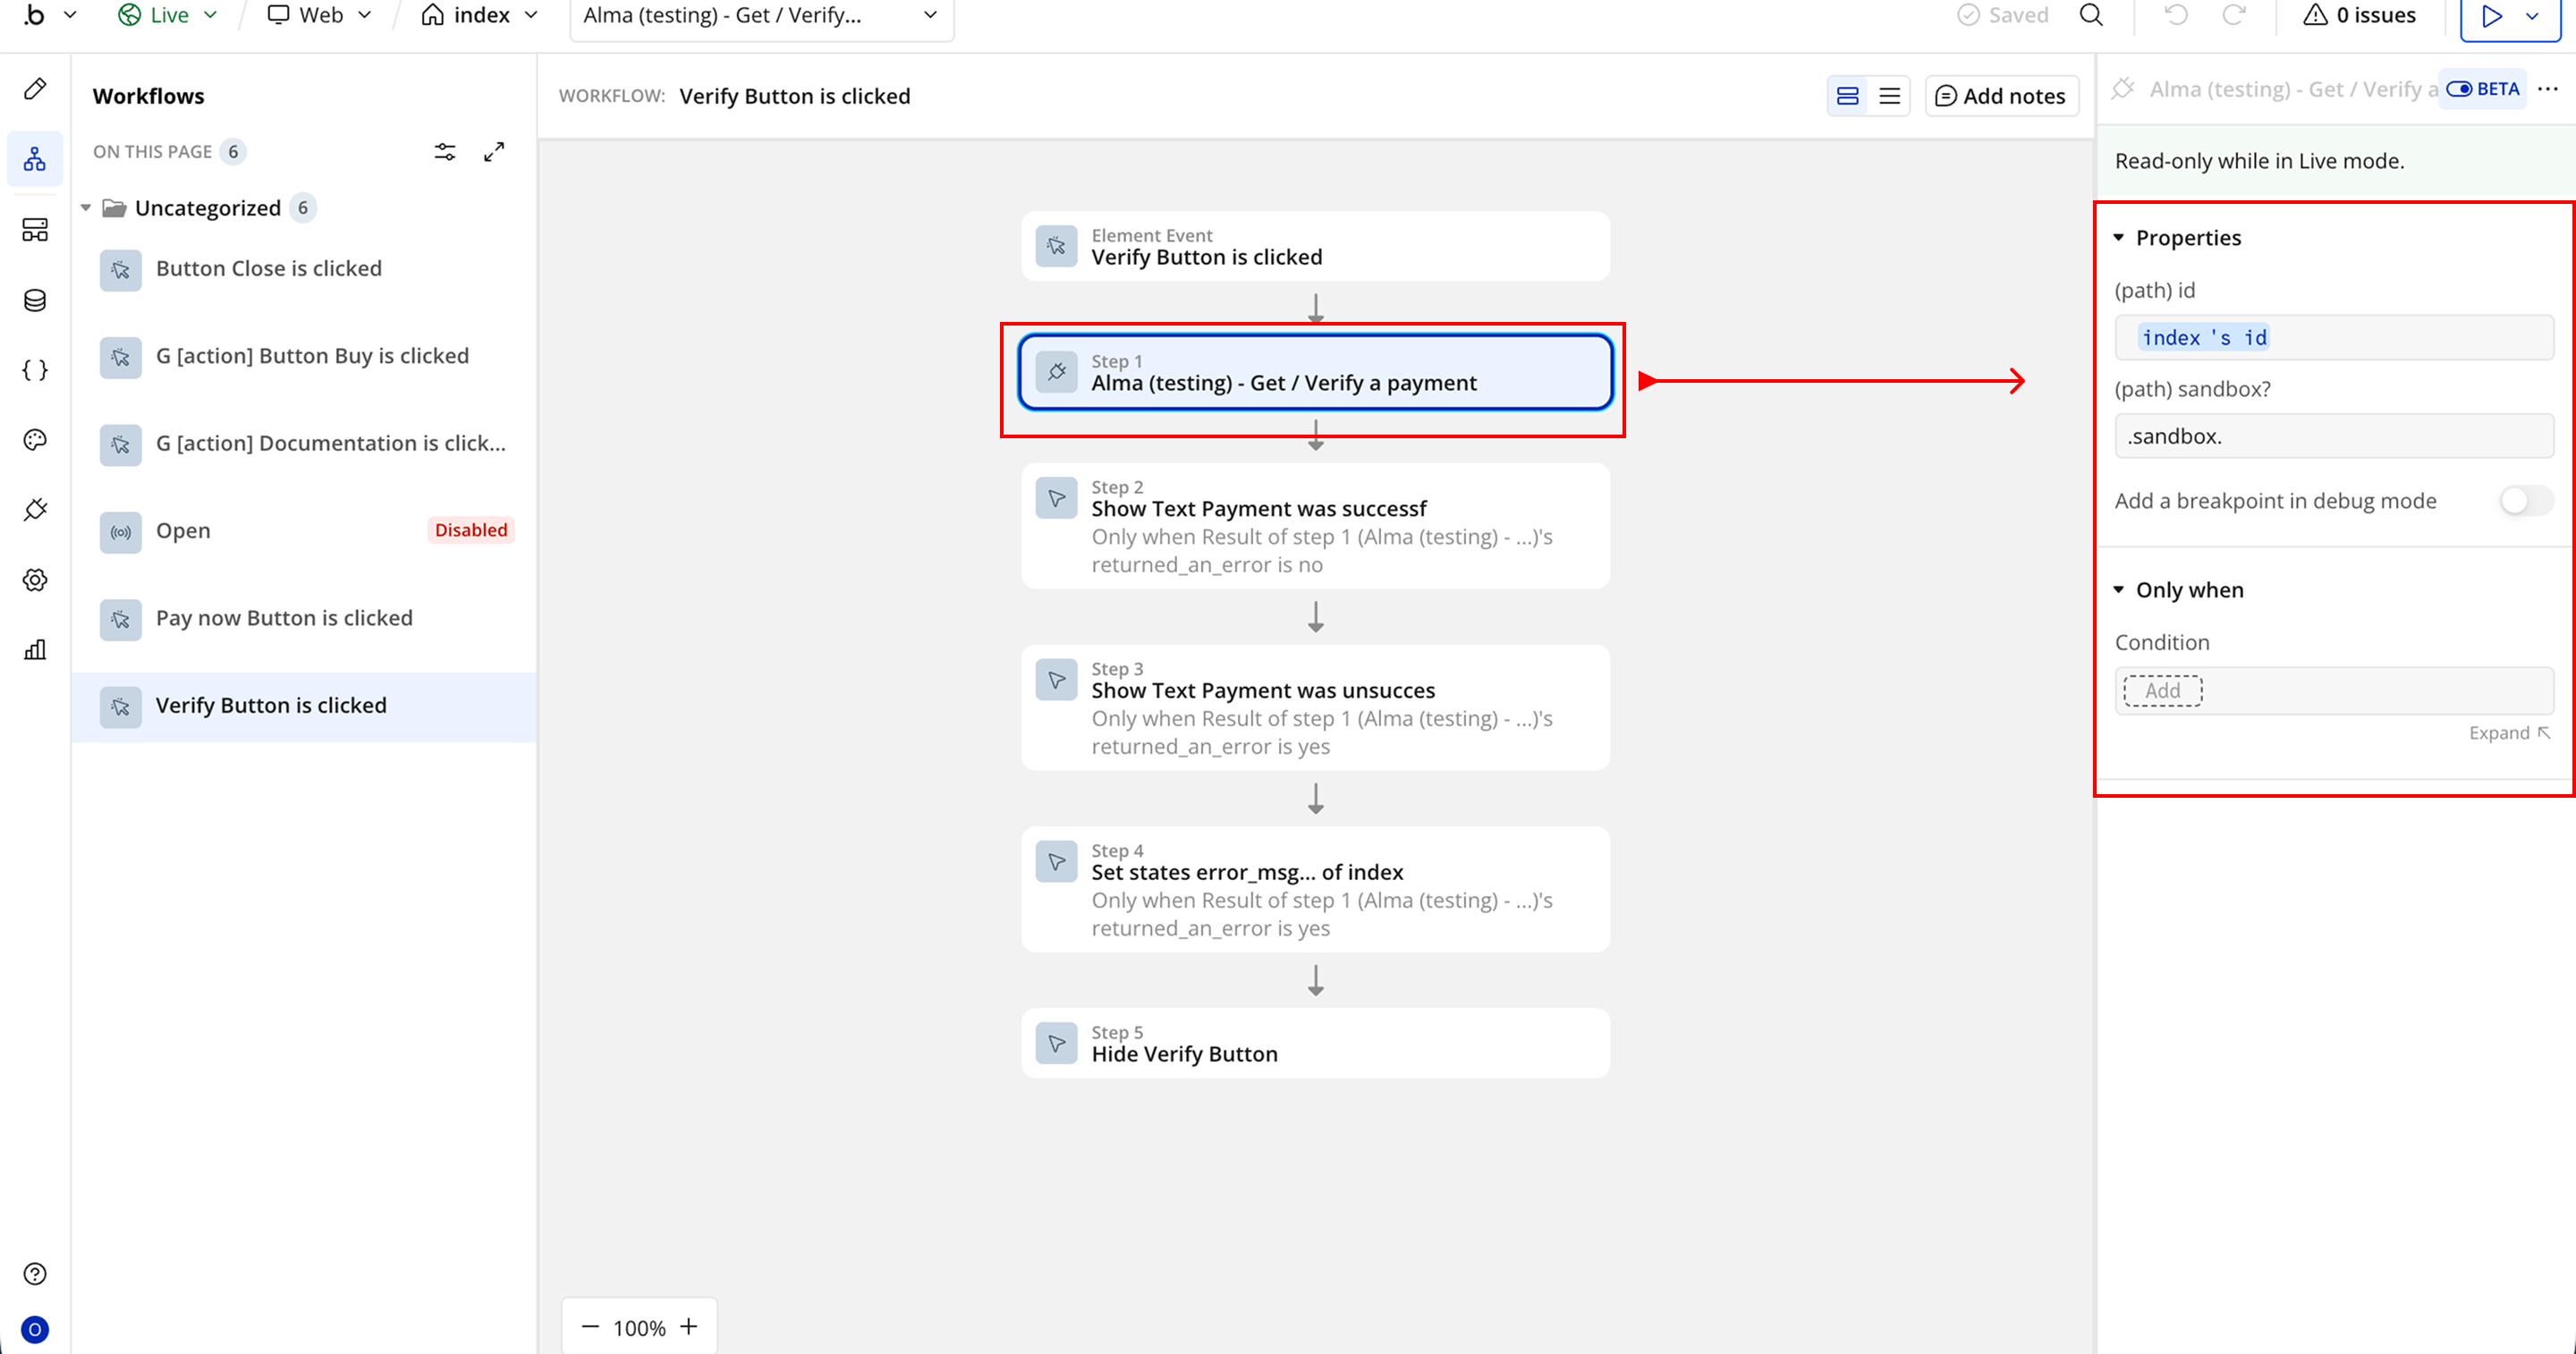Click the Add notes button

coord(2001,96)
